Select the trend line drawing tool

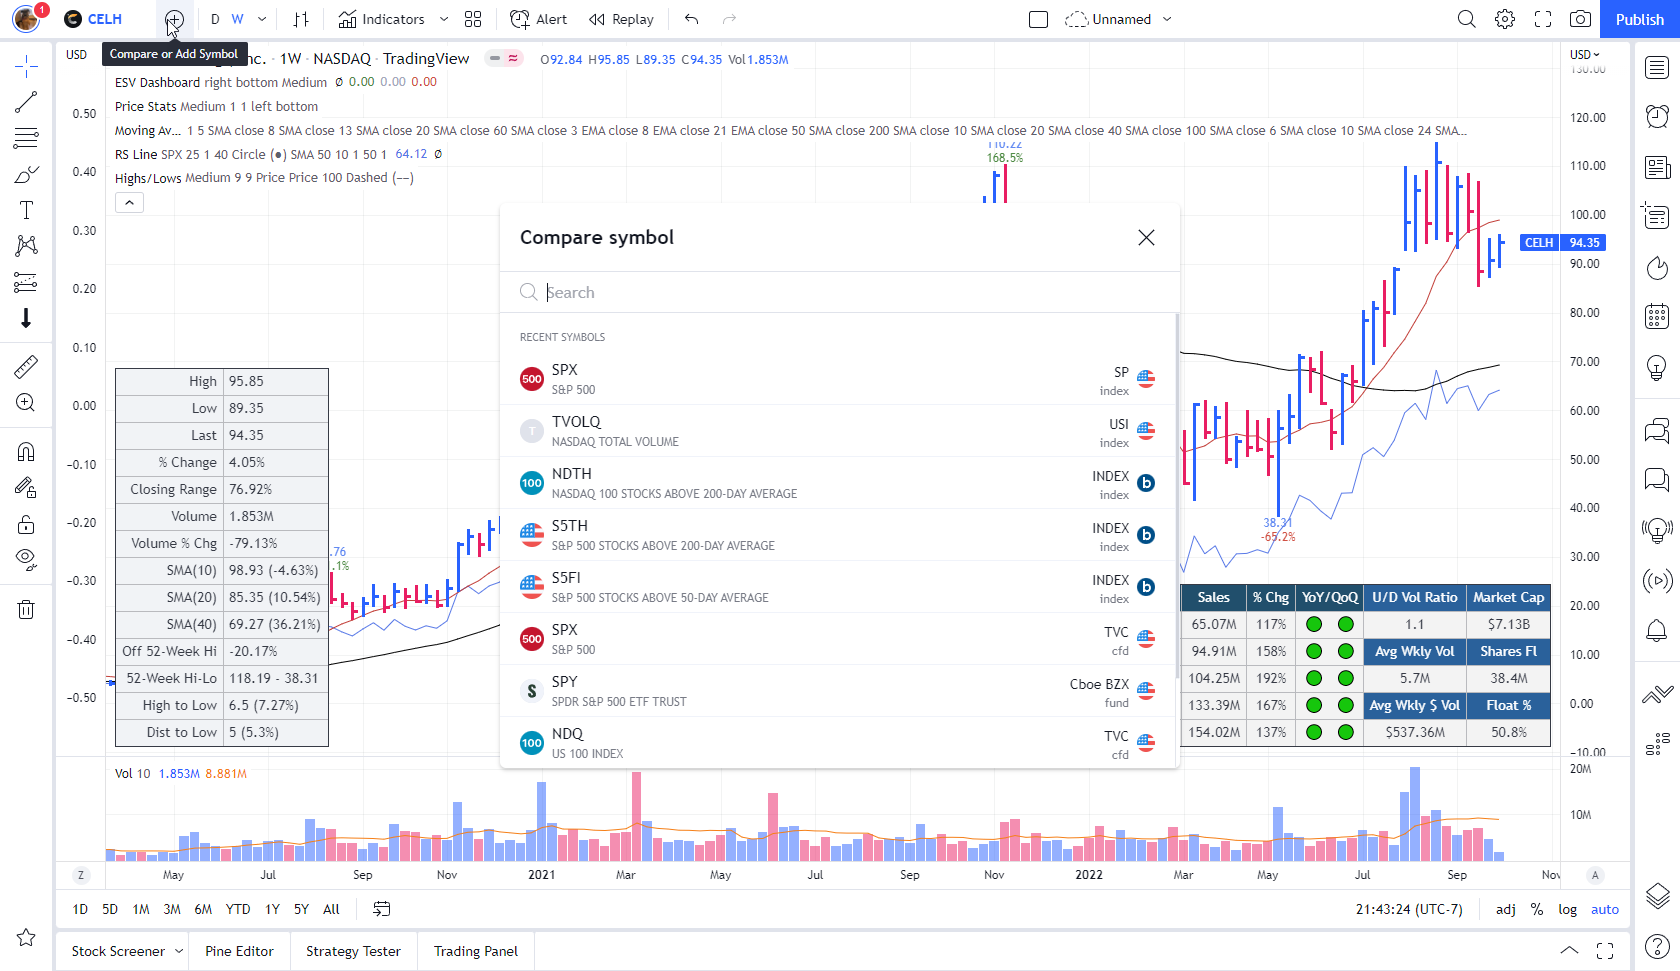[26, 102]
